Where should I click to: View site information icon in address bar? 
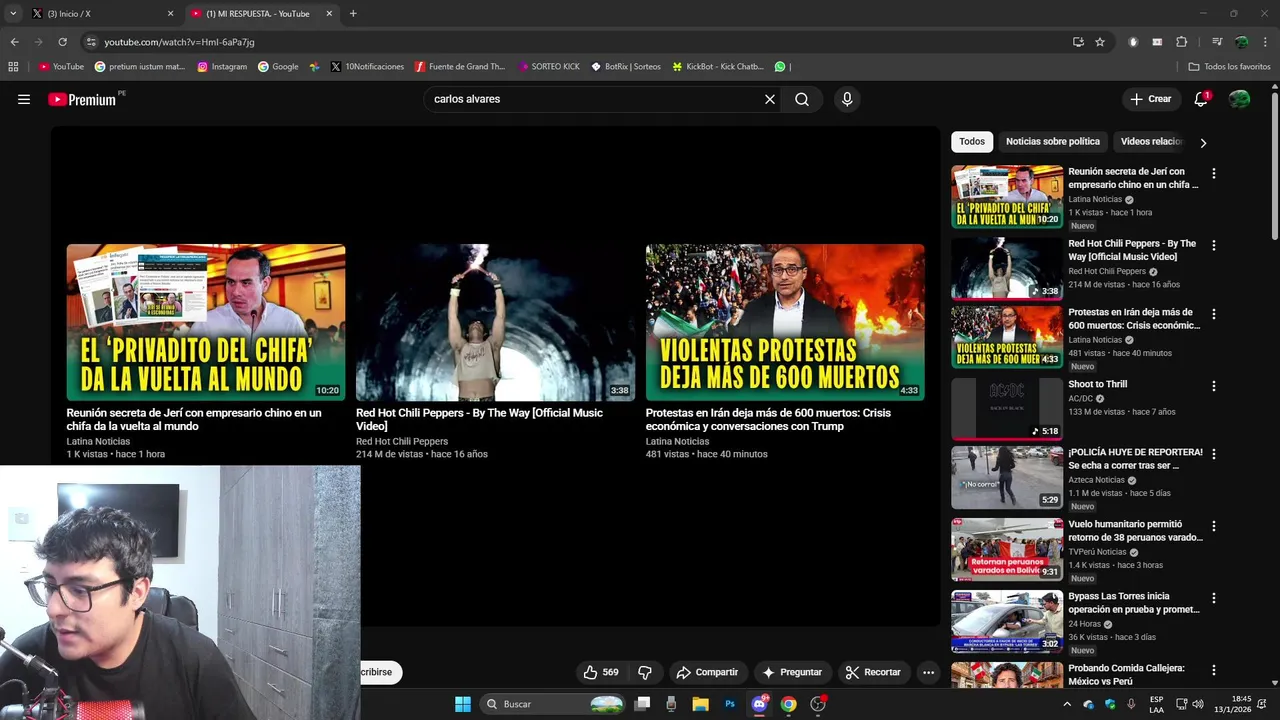(91, 42)
